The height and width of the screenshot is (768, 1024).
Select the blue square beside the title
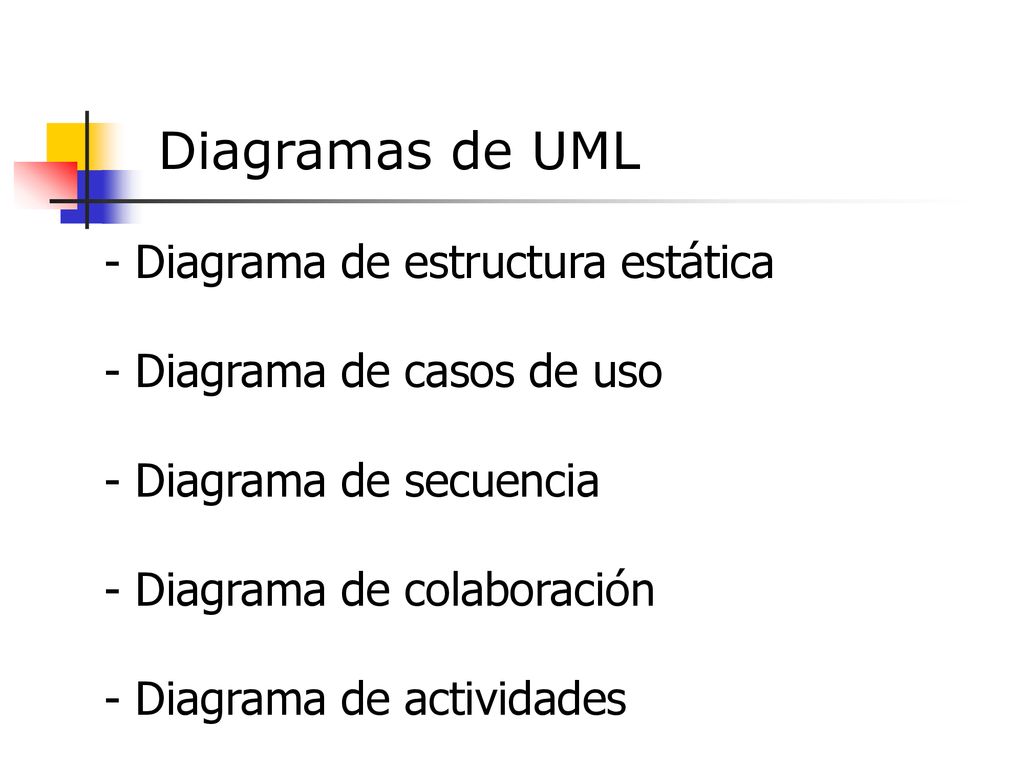pyautogui.click(x=98, y=197)
